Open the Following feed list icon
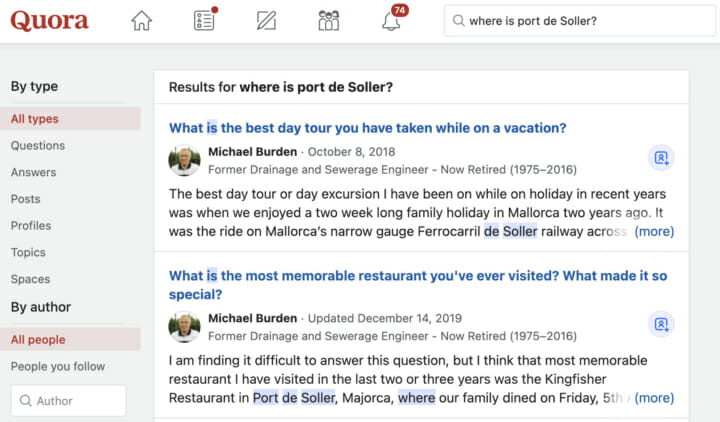The image size is (720, 422). [204, 20]
